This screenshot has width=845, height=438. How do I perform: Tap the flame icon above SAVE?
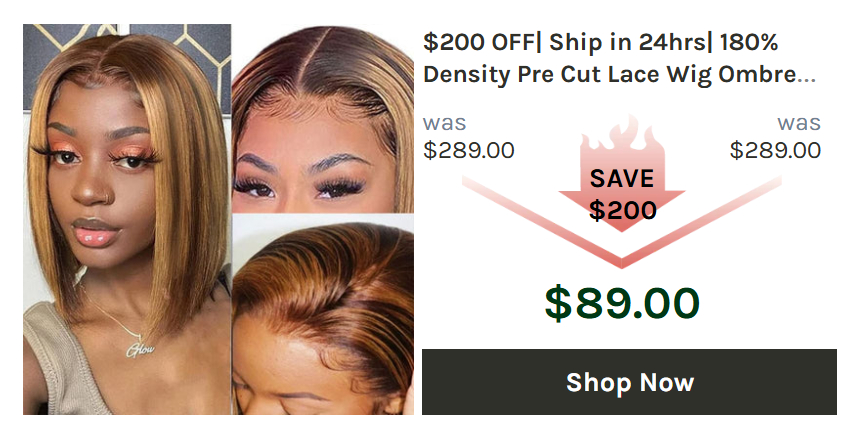pyautogui.click(x=622, y=137)
